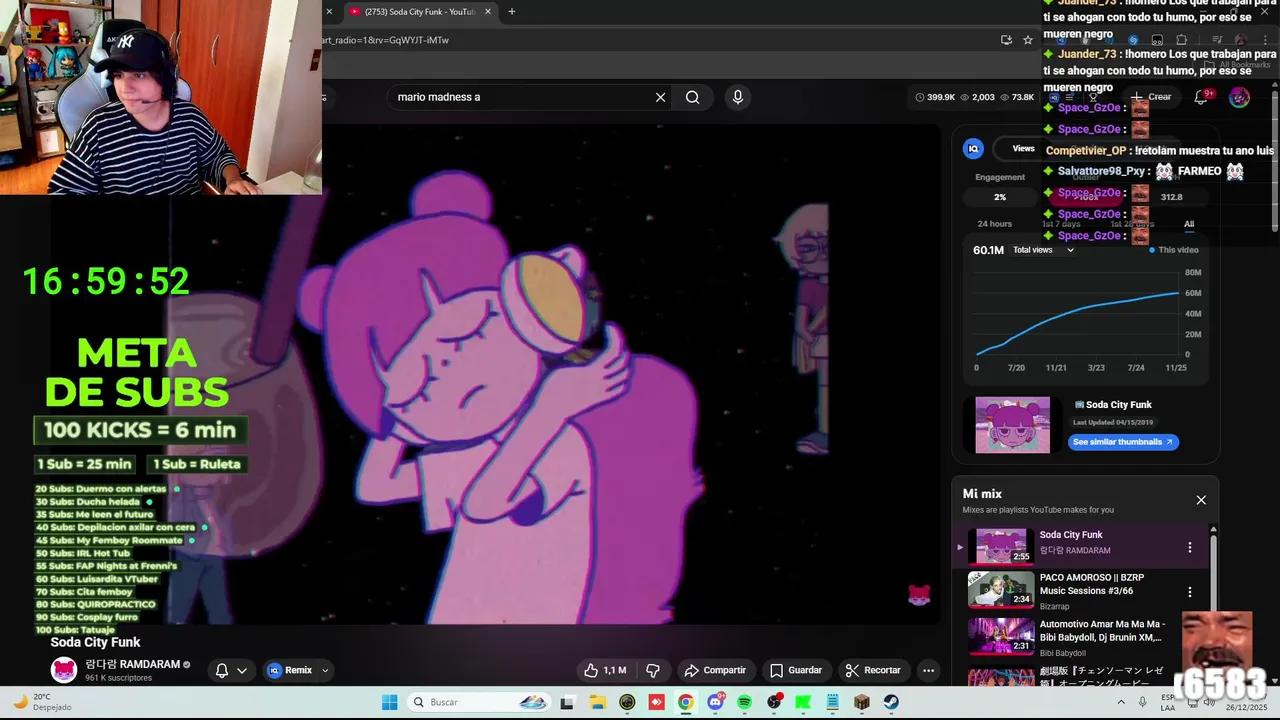Expand the Remix dropdown chevron

[325, 670]
